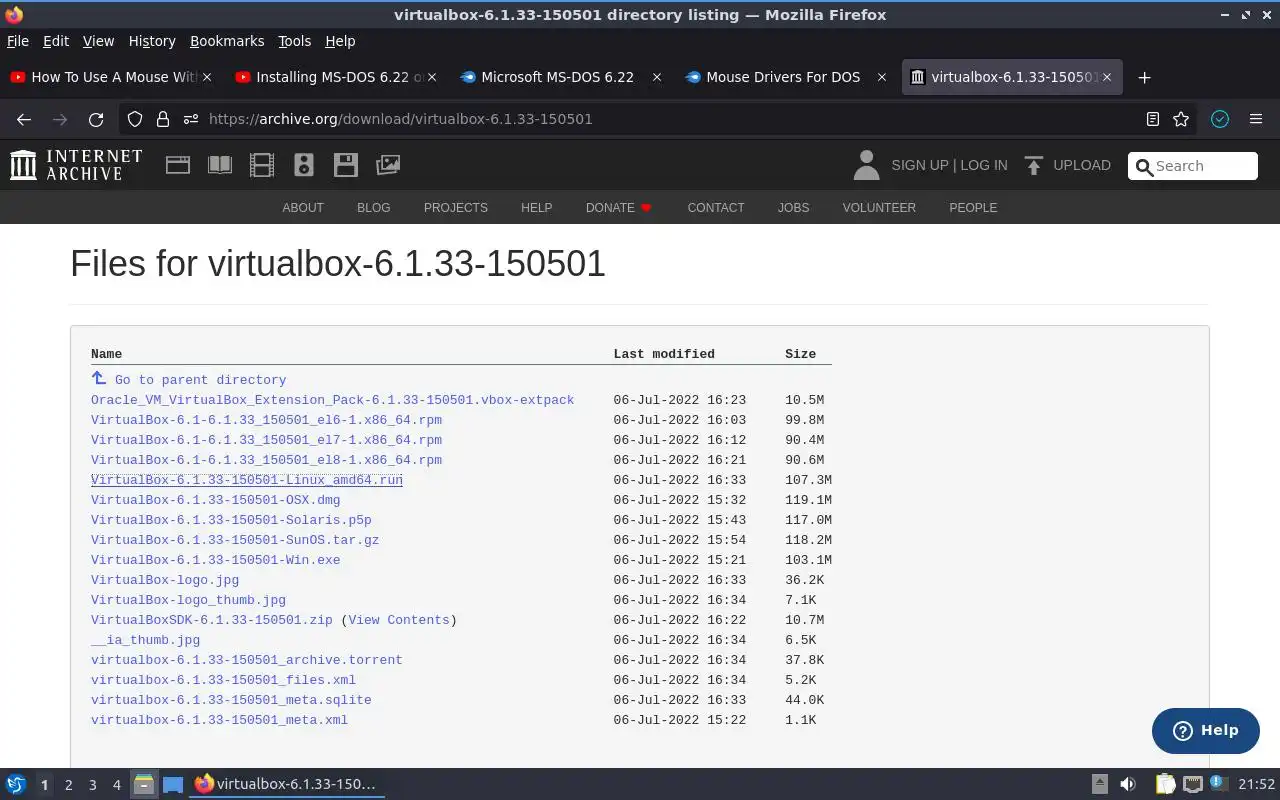
Task: Open virtualbox-6.1.33-150501_meta.xml
Action: point(220,720)
